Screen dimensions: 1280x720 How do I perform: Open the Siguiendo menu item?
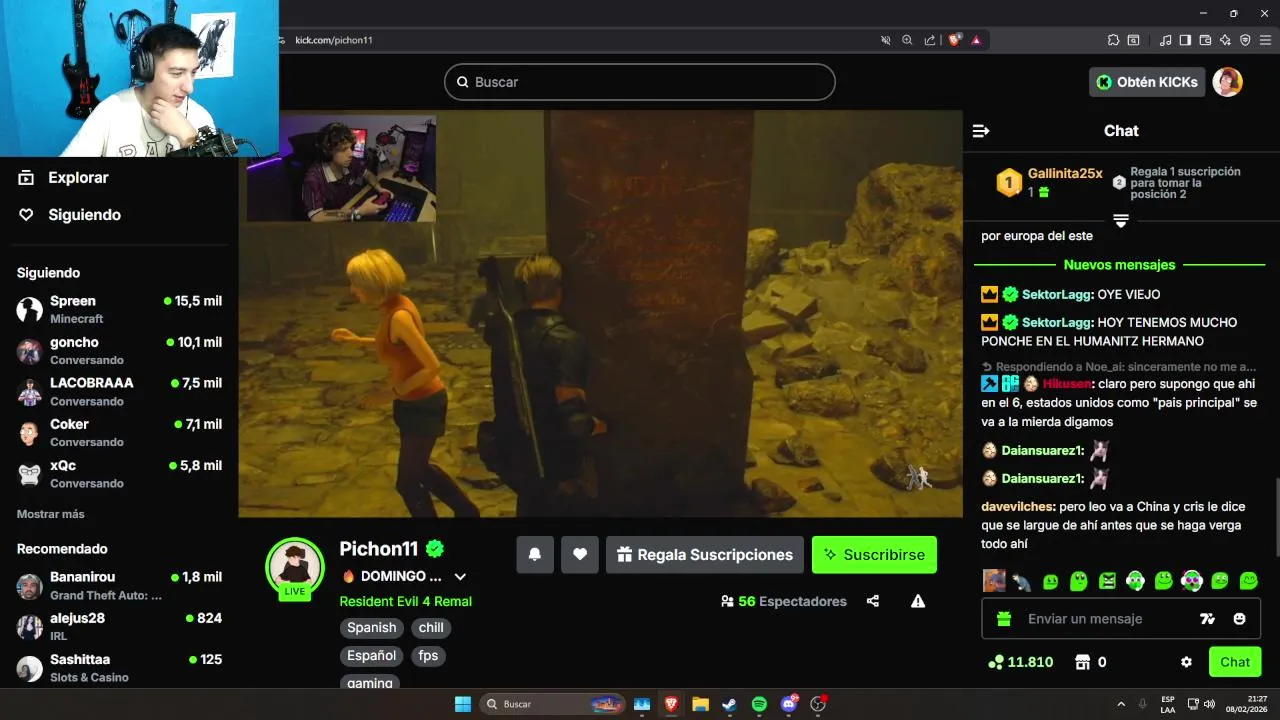69,215
